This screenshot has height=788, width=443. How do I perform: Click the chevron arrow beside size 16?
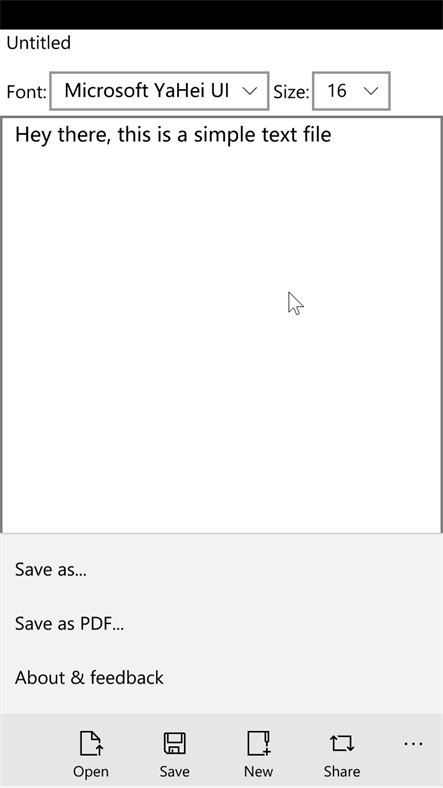pos(371,91)
